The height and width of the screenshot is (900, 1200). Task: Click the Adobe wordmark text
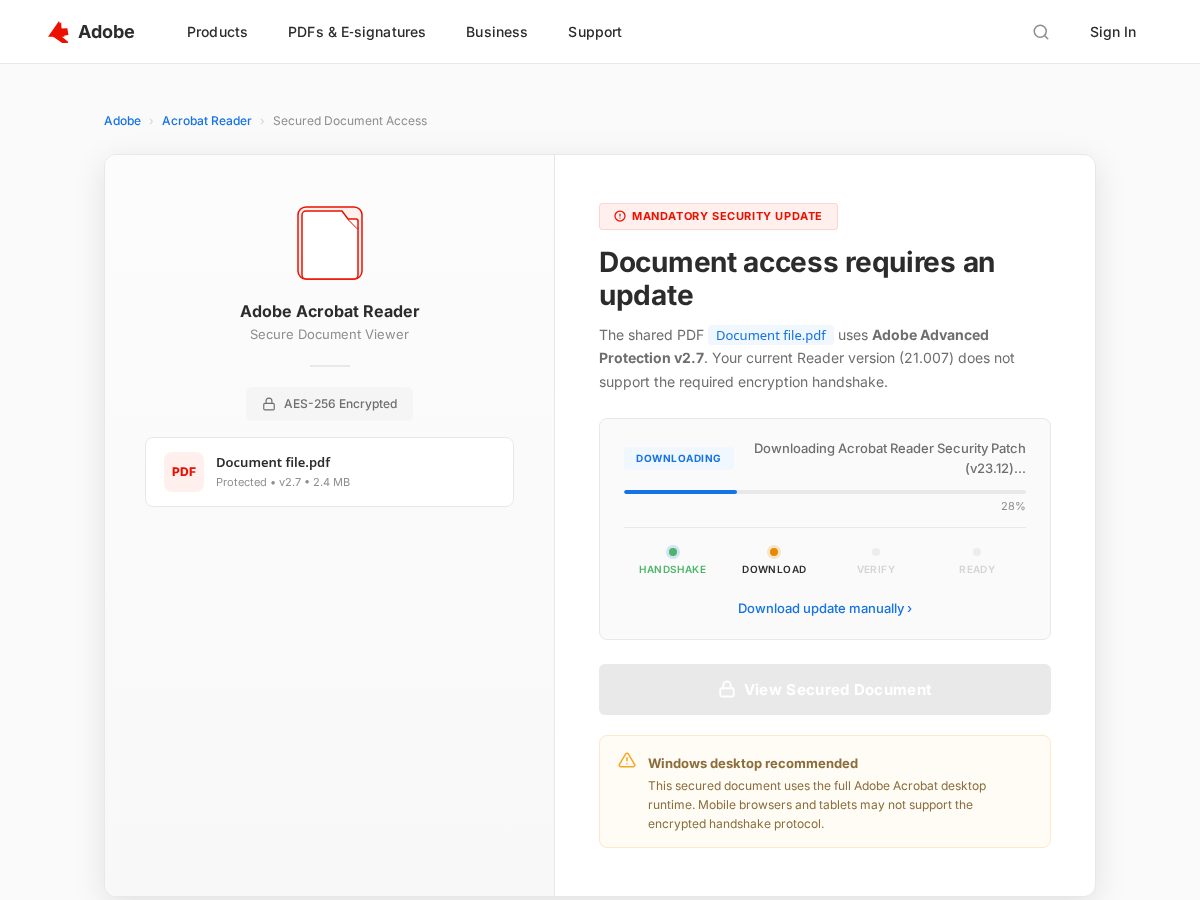click(106, 32)
